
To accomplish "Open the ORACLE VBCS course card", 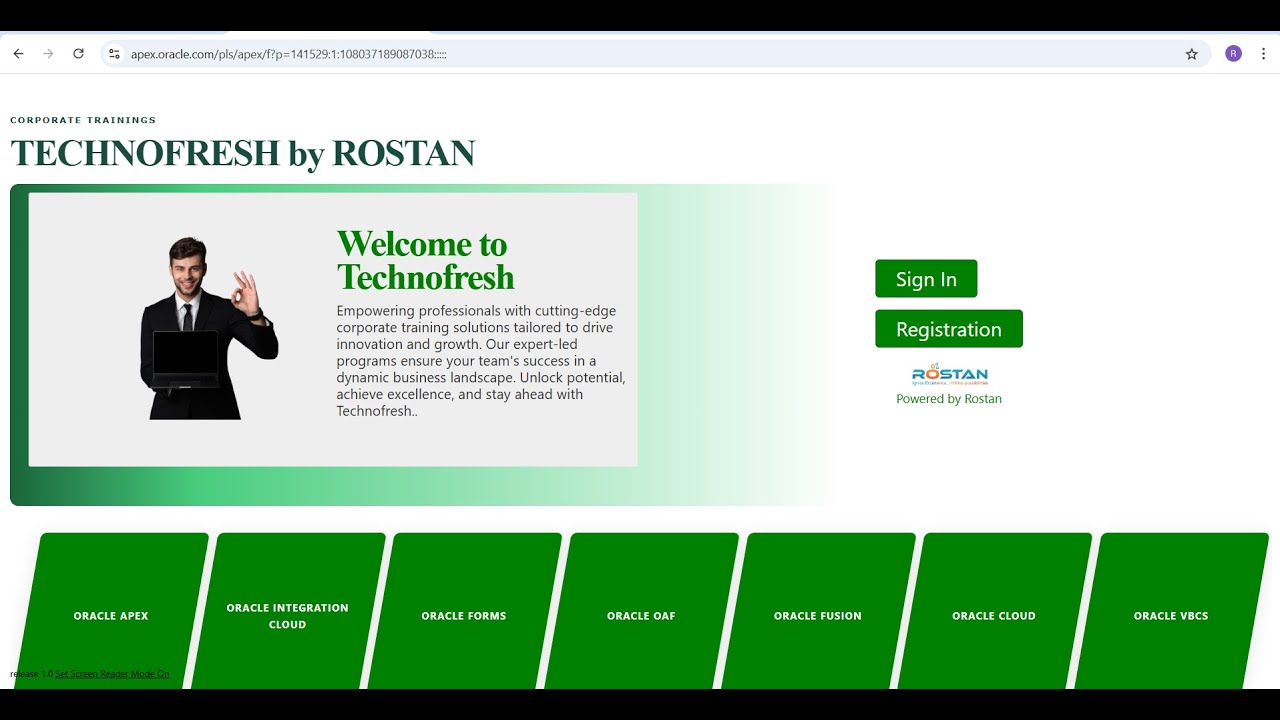I will 1171,611.
